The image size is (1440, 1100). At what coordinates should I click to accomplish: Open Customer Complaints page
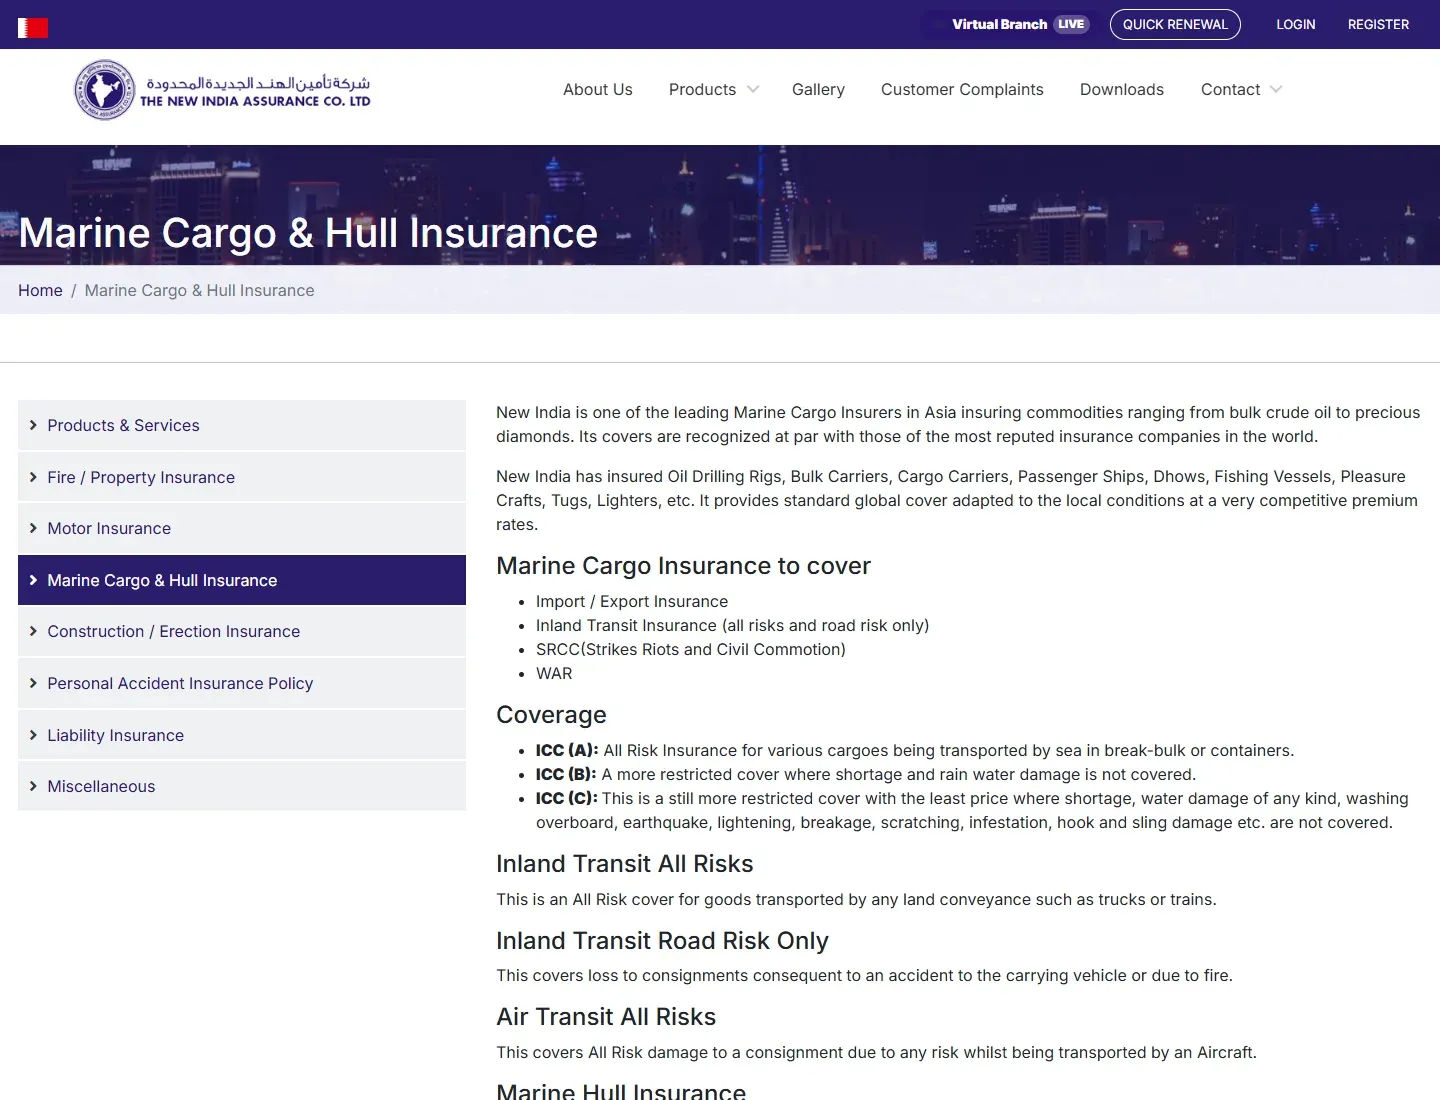click(962, 89)
